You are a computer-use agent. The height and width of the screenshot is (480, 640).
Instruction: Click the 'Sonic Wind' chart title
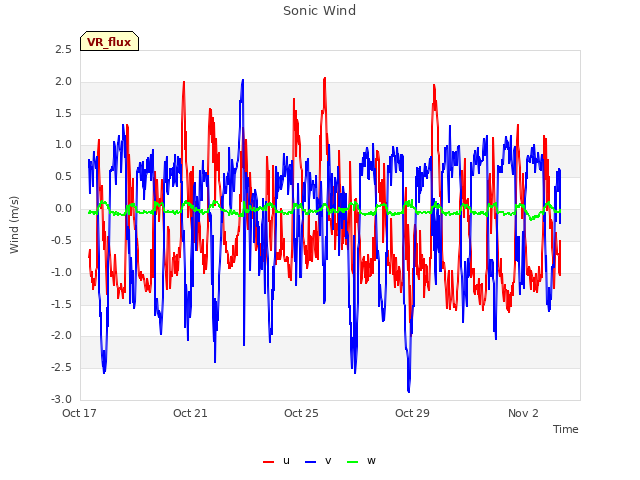(319, 11)
